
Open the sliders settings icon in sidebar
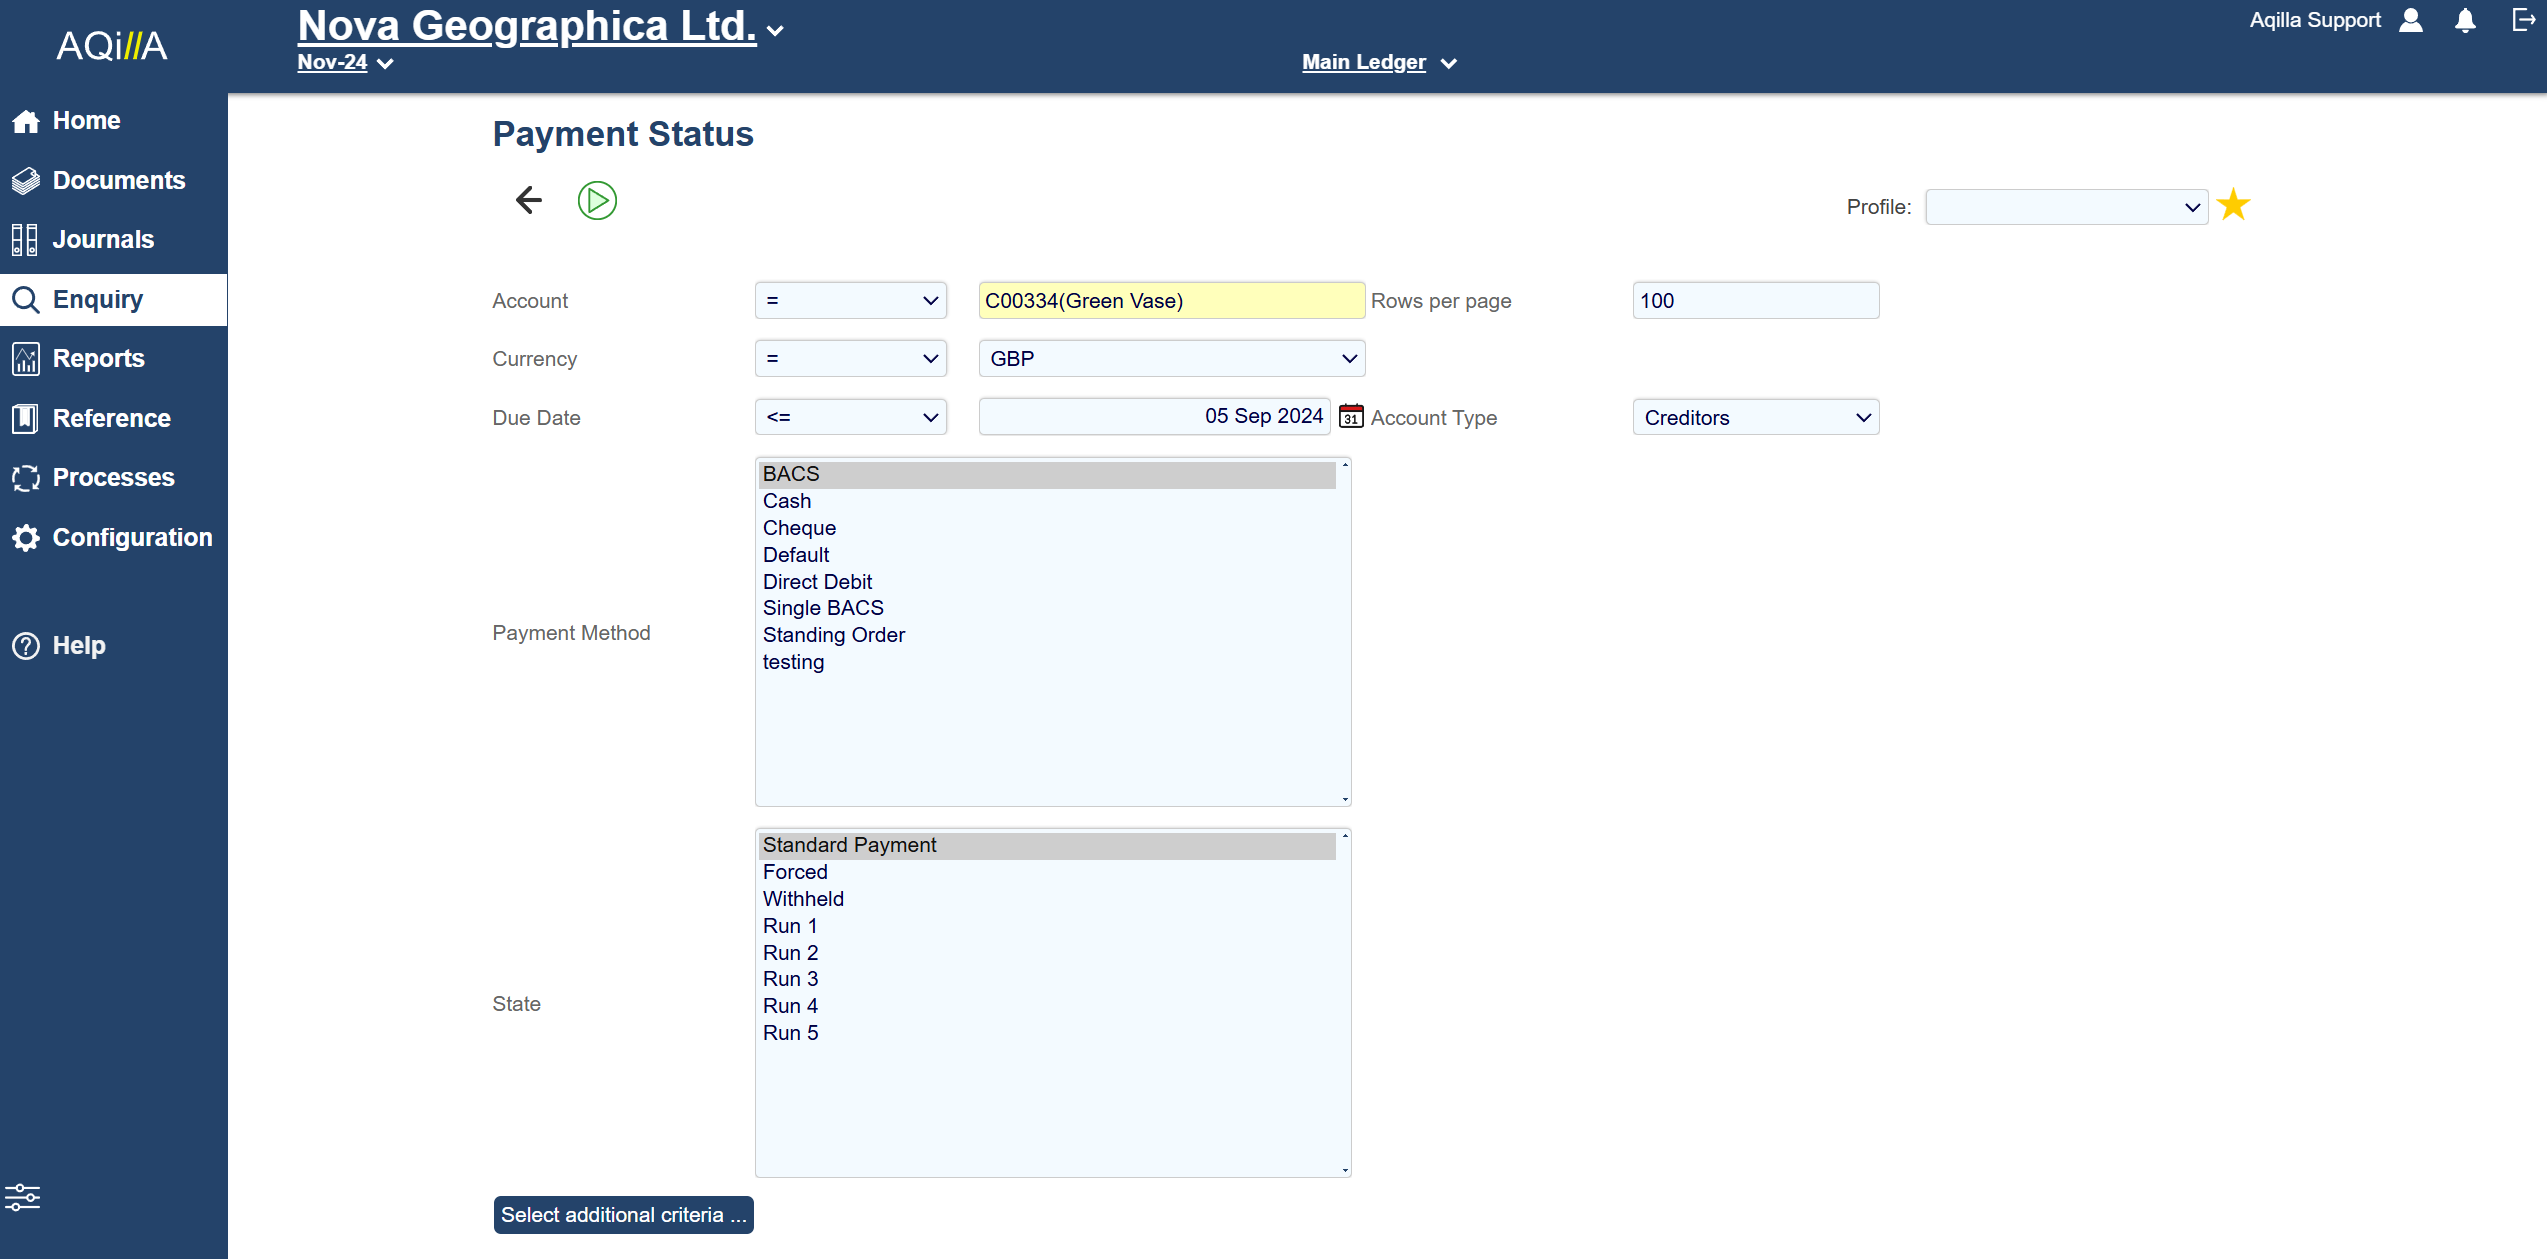point(22,1197)
